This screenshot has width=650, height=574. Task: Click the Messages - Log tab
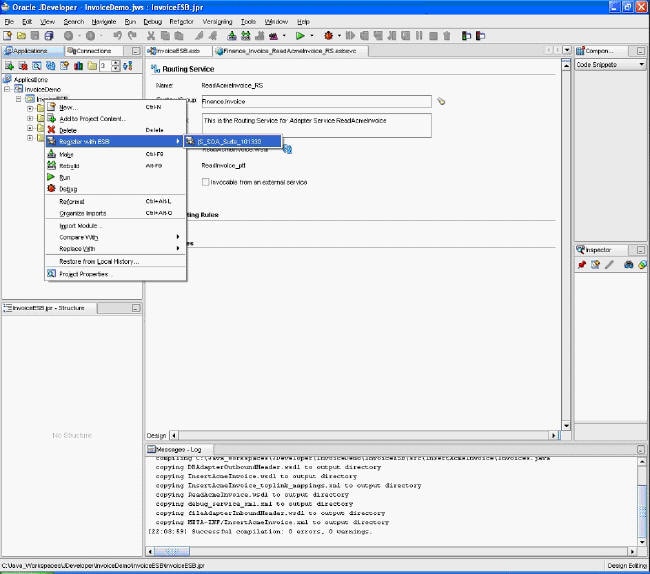pos(179,450)
